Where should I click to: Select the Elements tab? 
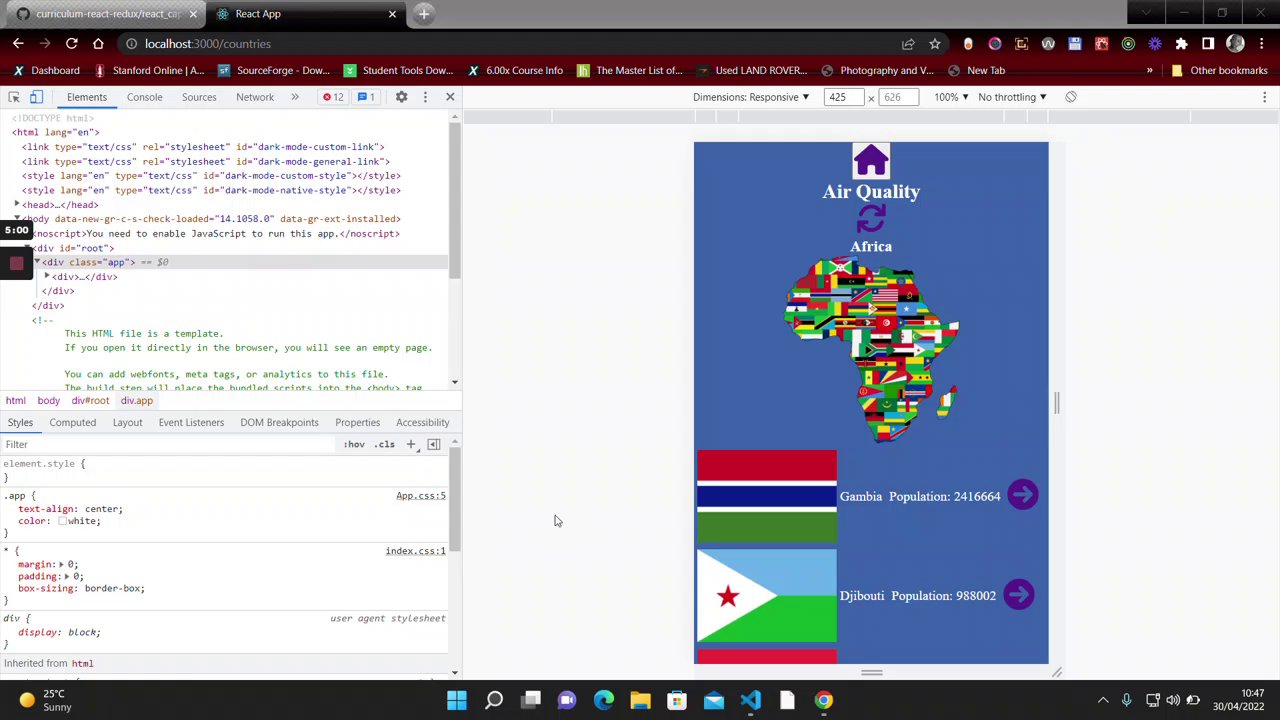[87, 97]
